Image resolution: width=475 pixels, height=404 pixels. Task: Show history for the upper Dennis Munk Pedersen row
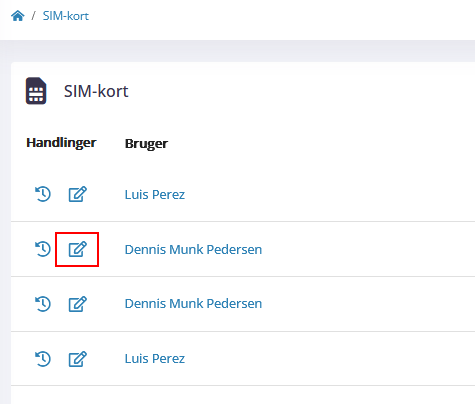click(x=43, y=249)
